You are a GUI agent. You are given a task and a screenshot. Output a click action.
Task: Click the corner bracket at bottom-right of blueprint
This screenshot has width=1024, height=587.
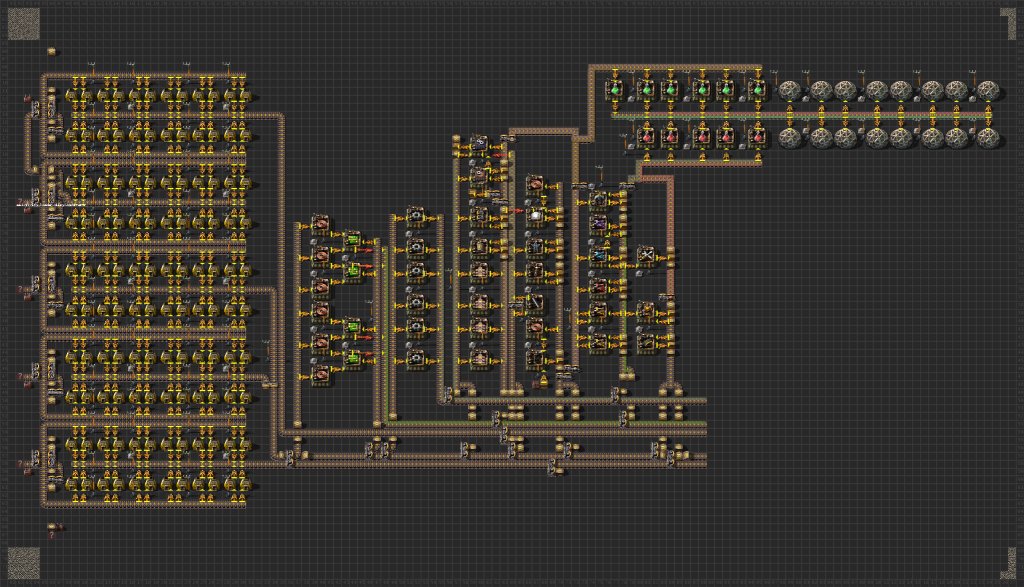(x=1008, y=563)
